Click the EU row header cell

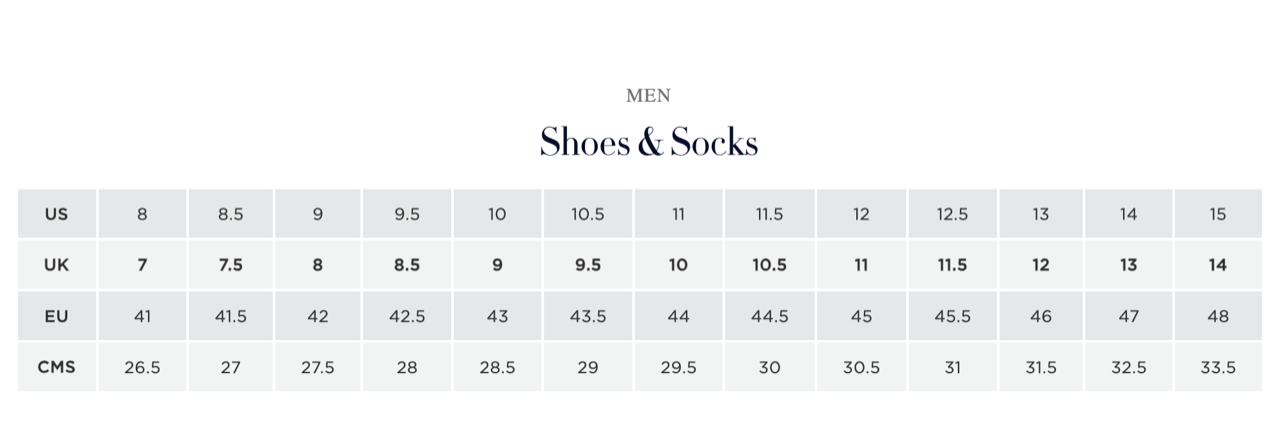pos(57,316)
